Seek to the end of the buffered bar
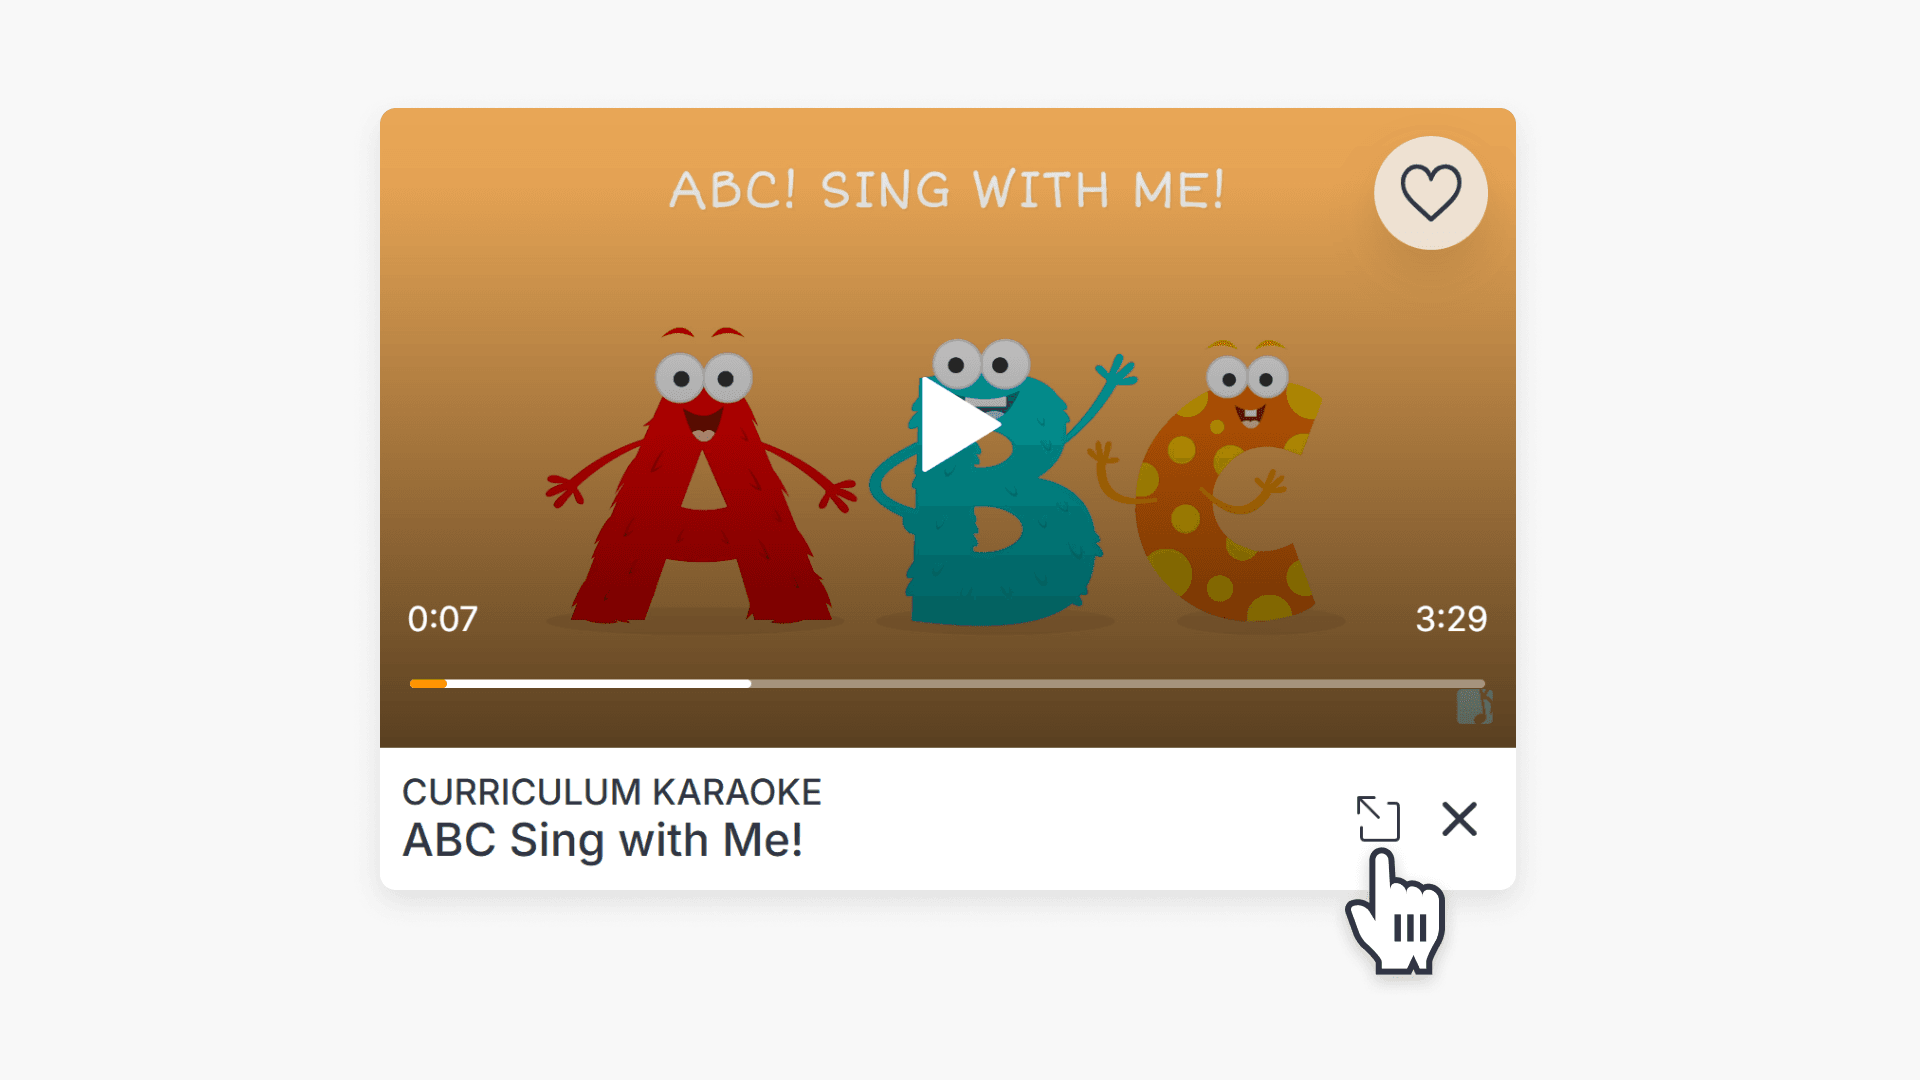The height and width of the screenshot is (1080, 1920). point(749,684)
